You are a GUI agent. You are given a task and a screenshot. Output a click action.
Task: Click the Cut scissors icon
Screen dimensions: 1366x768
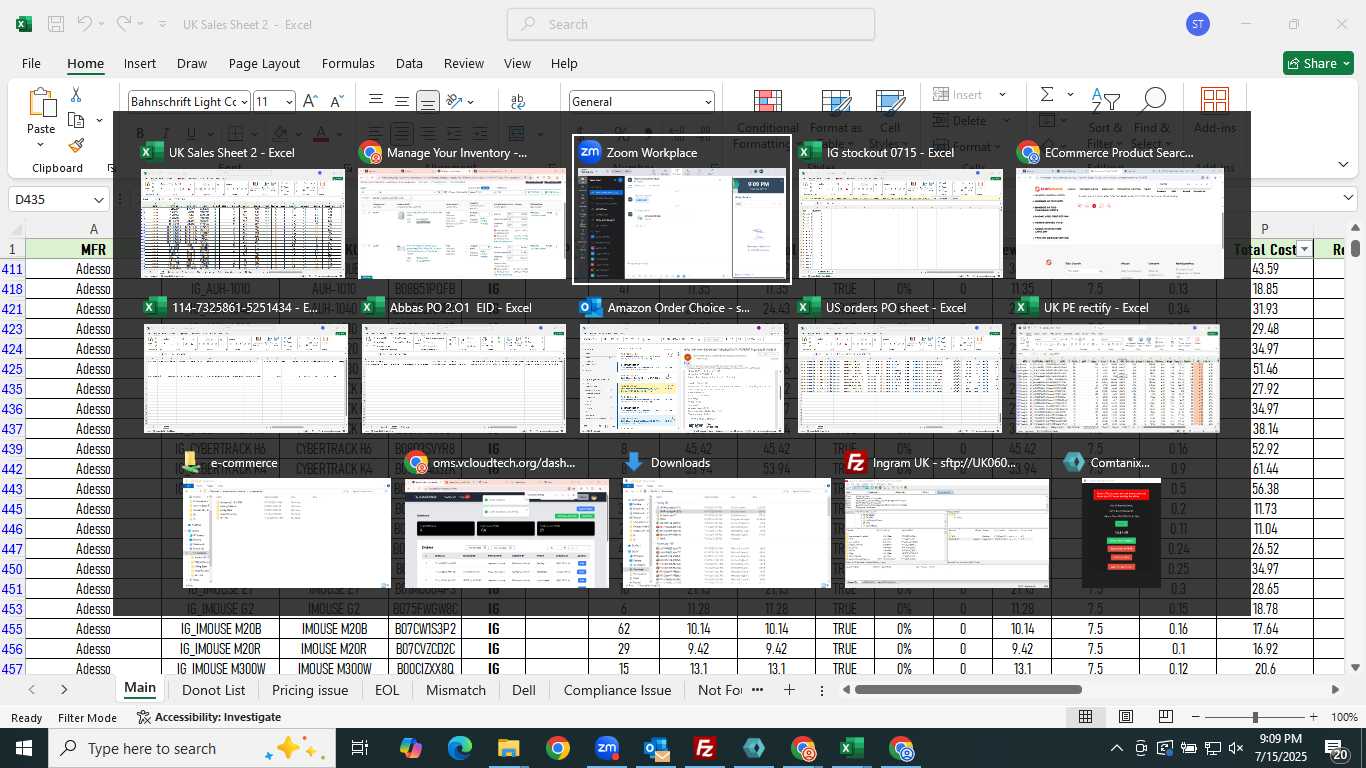(x=76, y=94)
